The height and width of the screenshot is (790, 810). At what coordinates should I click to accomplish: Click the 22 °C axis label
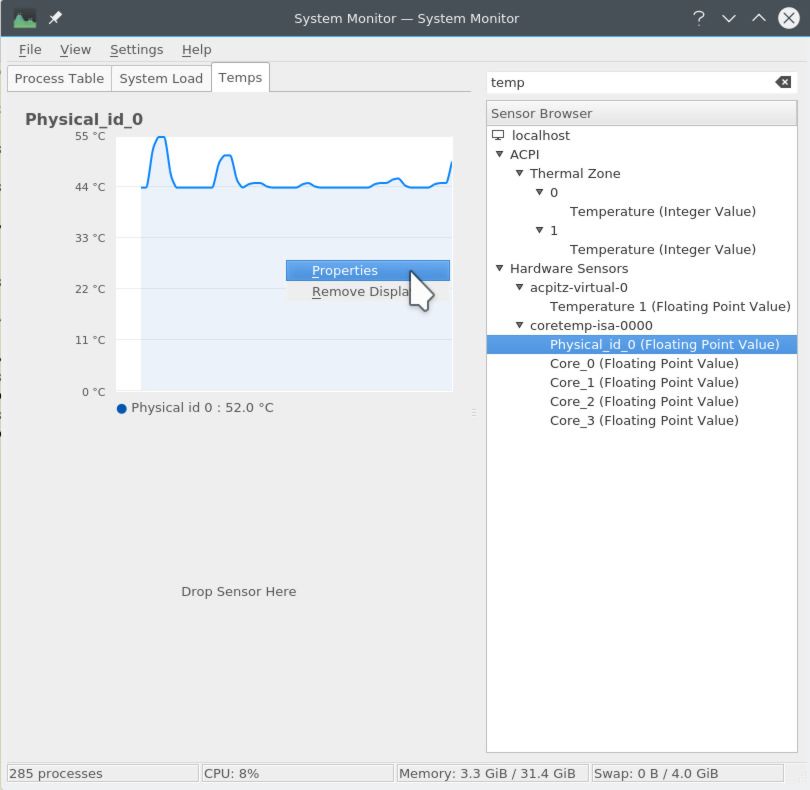(90, 289)
